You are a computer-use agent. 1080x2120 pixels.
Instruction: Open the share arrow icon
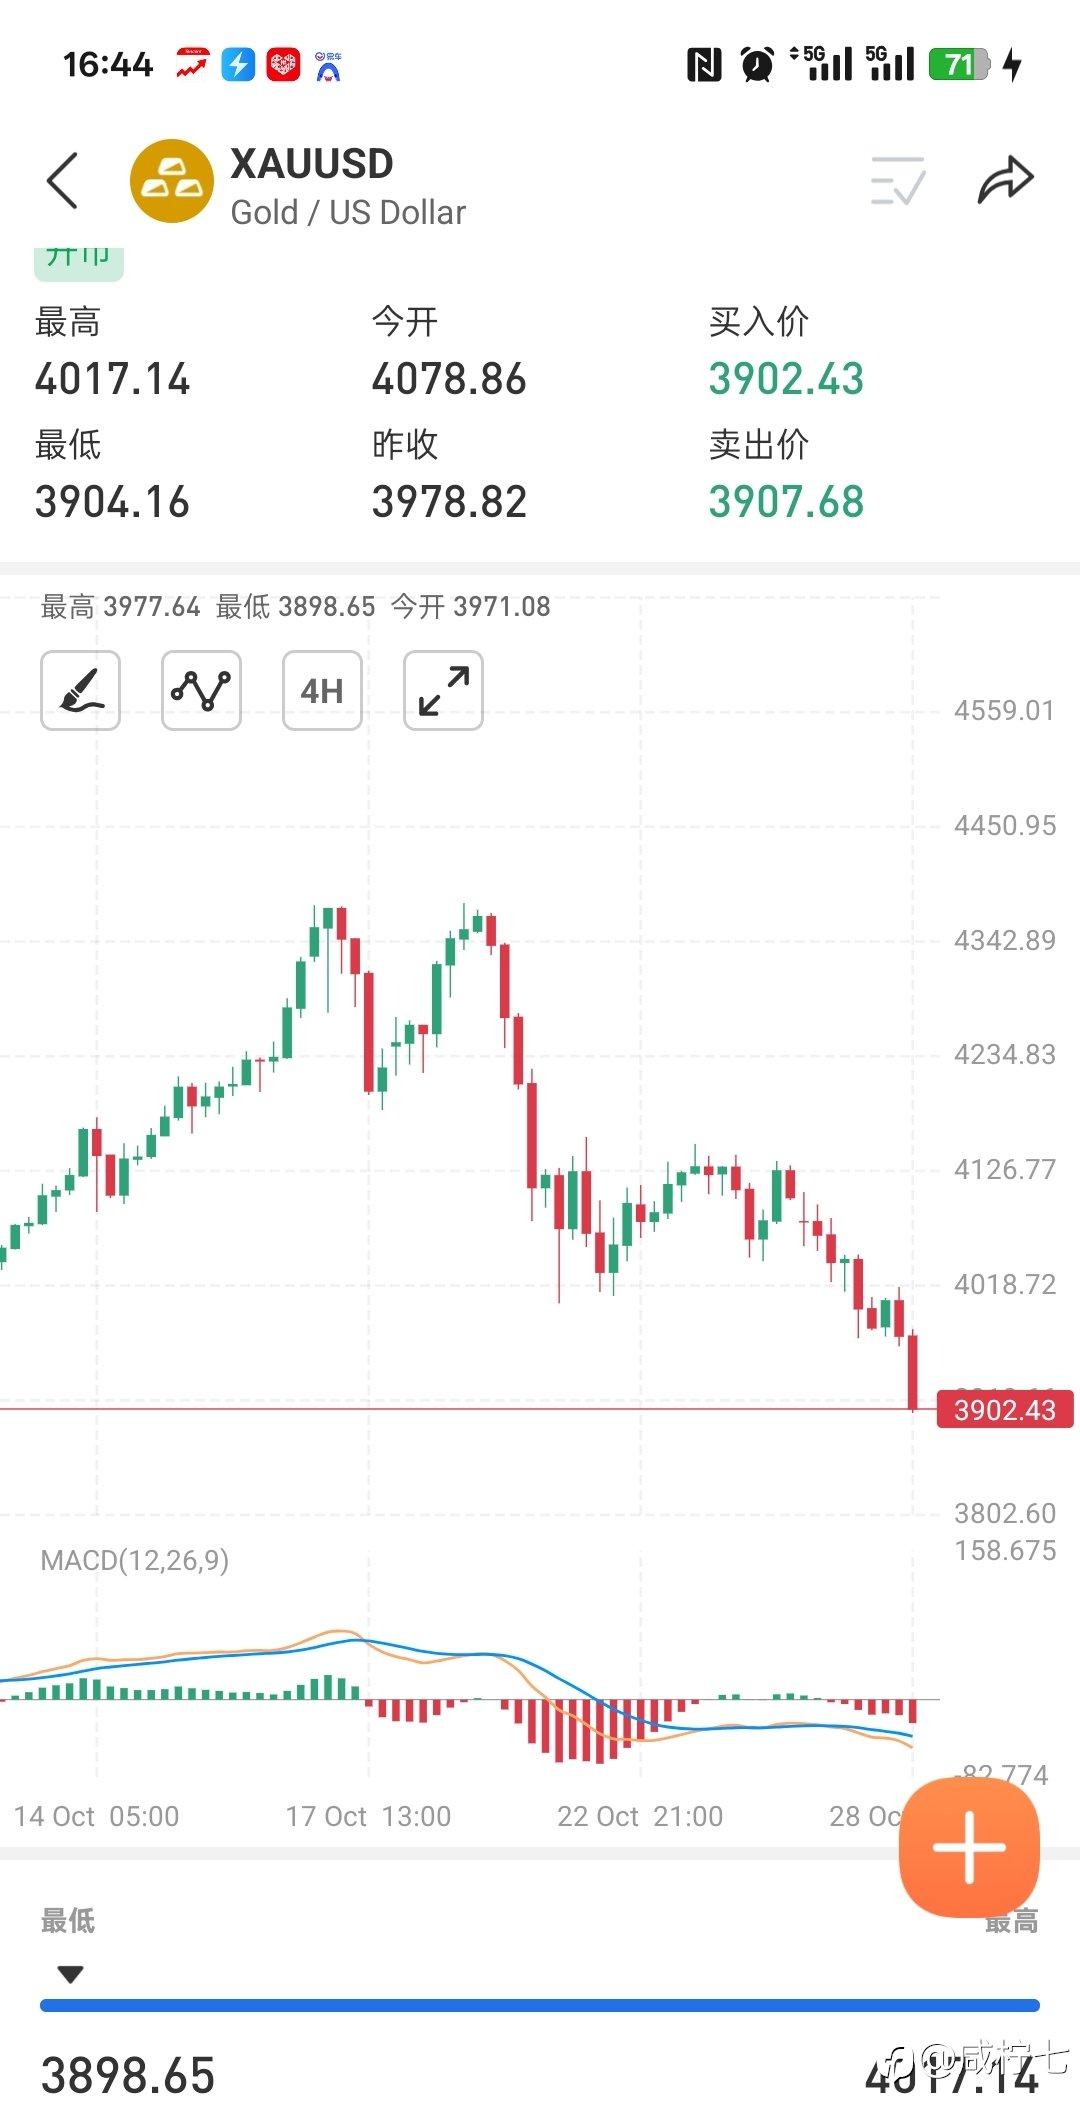coord(1004,181)
